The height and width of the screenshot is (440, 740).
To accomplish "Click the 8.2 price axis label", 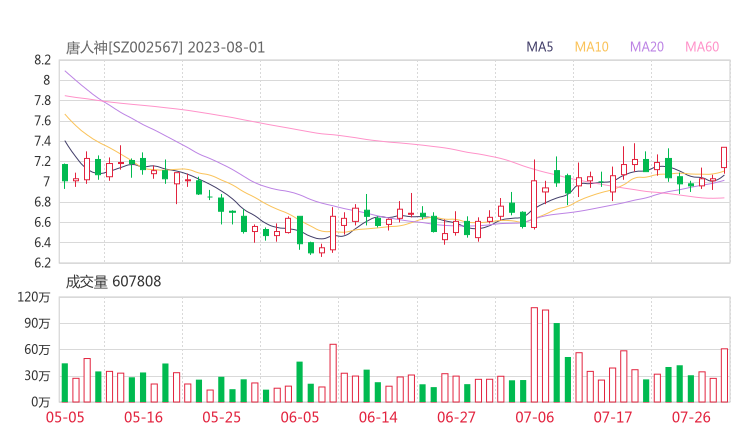I will 42,60.
